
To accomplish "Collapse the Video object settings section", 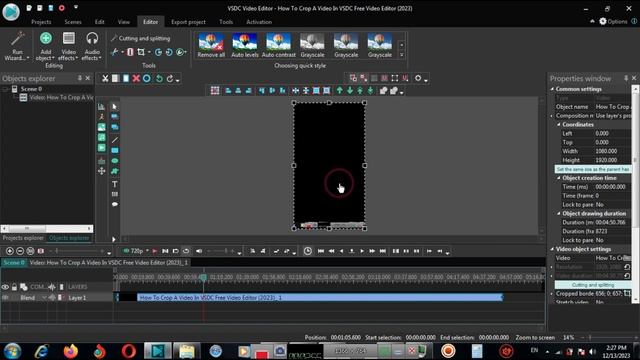I will pyautogui.click(x=552, y=249).
